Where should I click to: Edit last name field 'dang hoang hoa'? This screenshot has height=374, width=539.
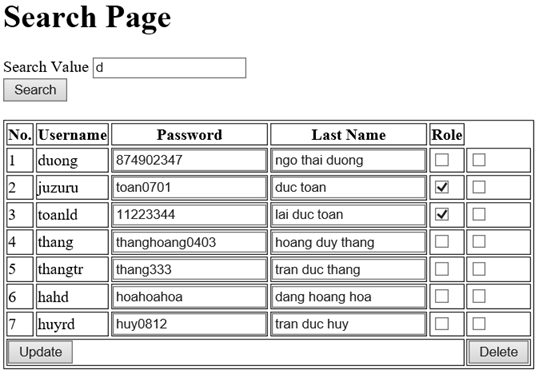pyautogui.click(x=349, y=297)
